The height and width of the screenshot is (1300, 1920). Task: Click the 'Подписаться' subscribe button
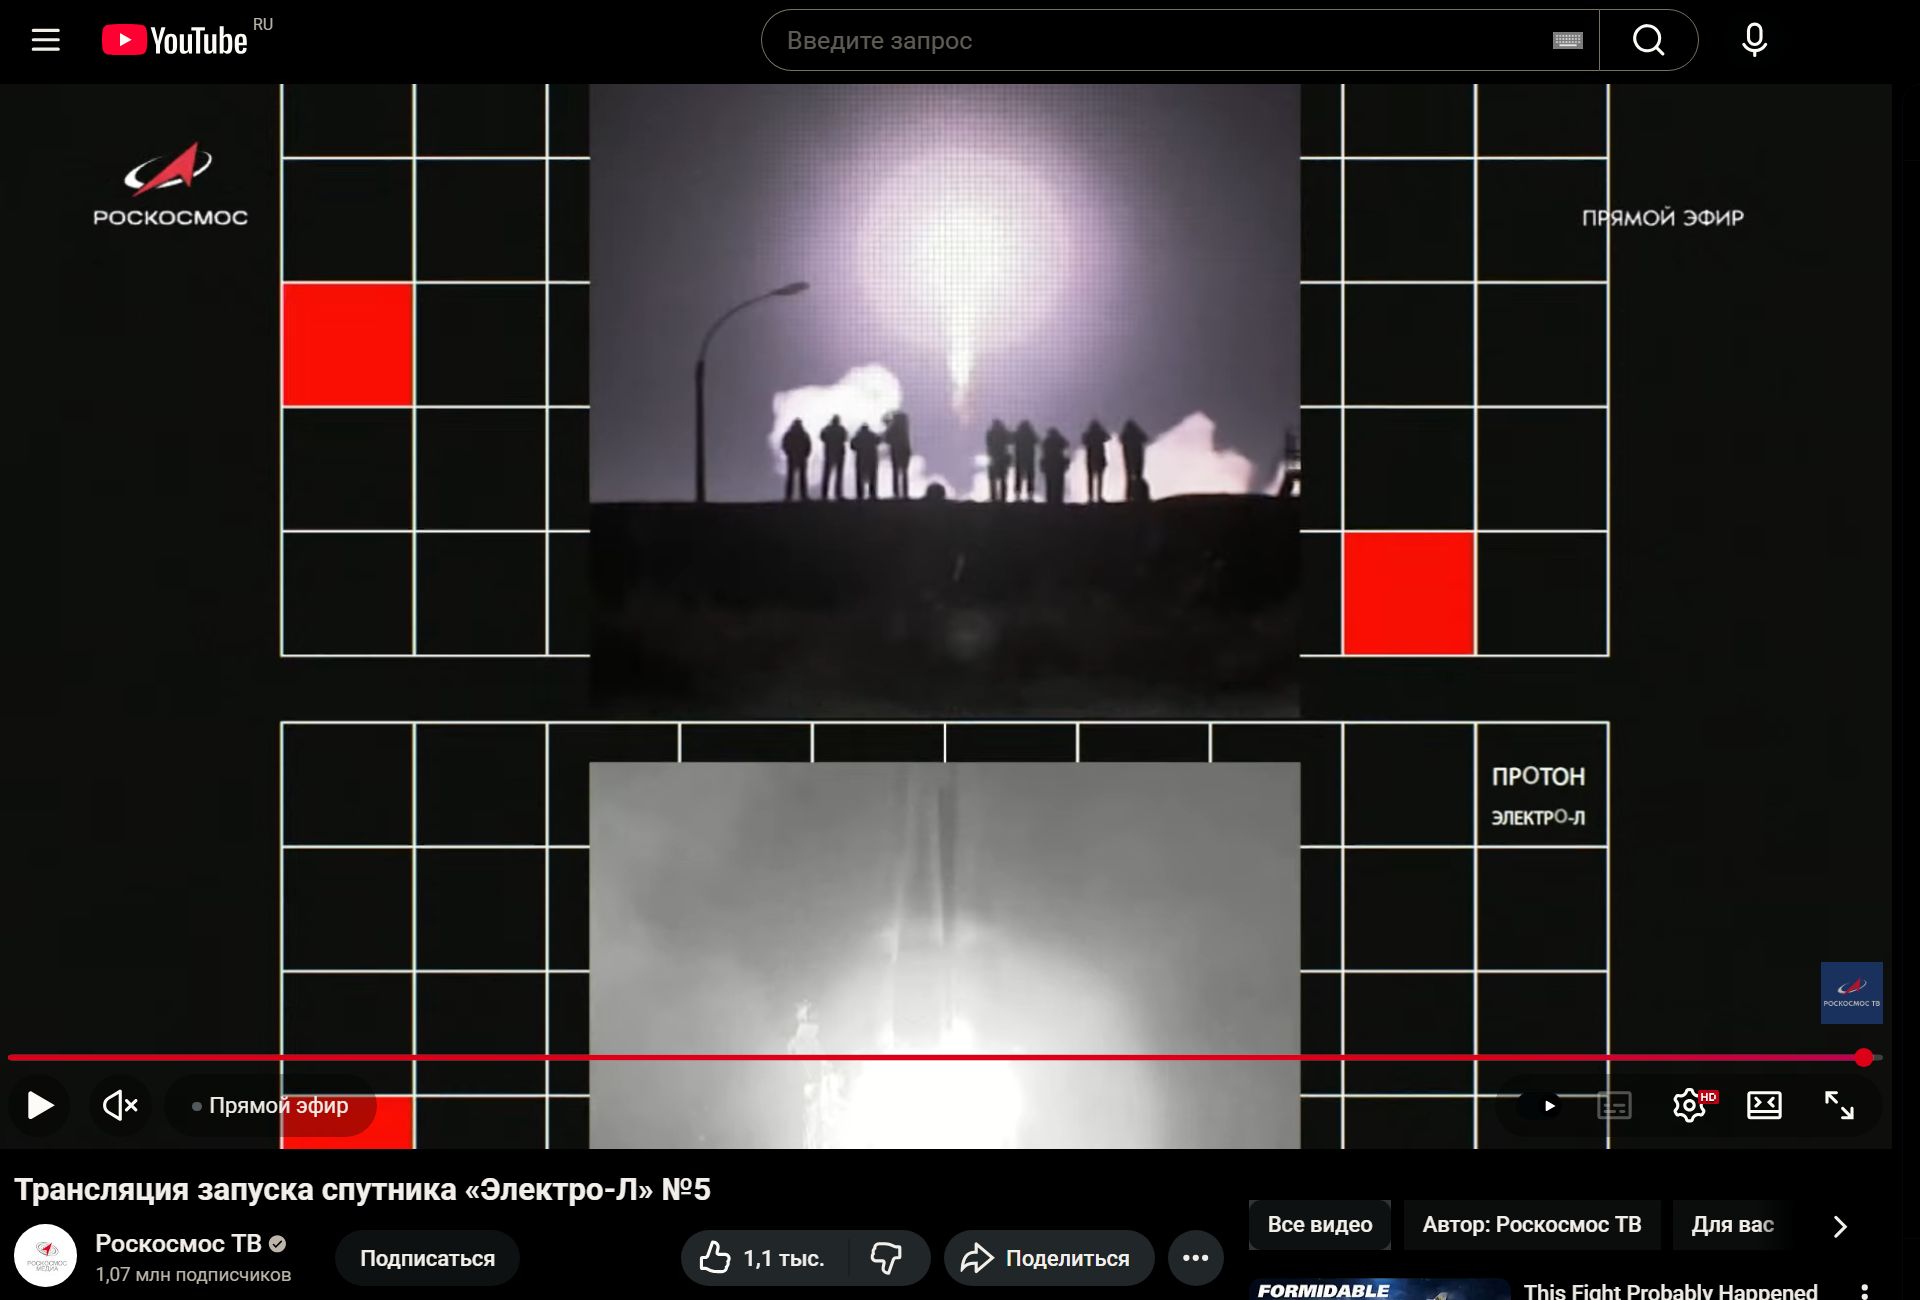pos(427,1258)
